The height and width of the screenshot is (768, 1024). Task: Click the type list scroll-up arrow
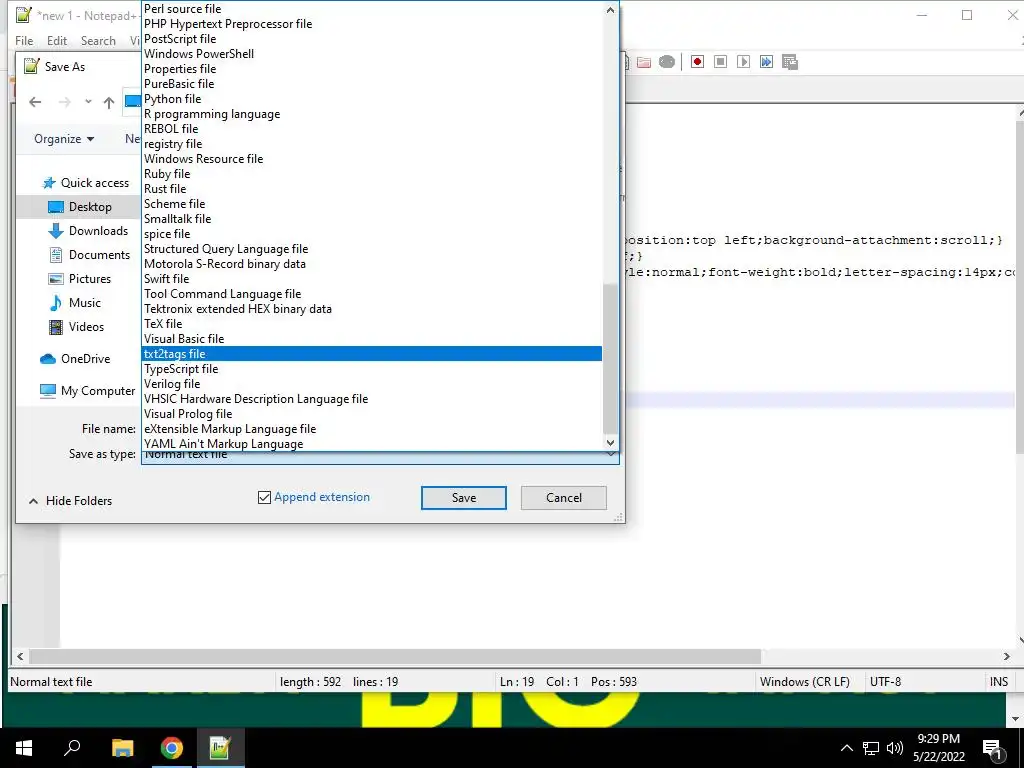pyautogui.click(x=610, y=10)
